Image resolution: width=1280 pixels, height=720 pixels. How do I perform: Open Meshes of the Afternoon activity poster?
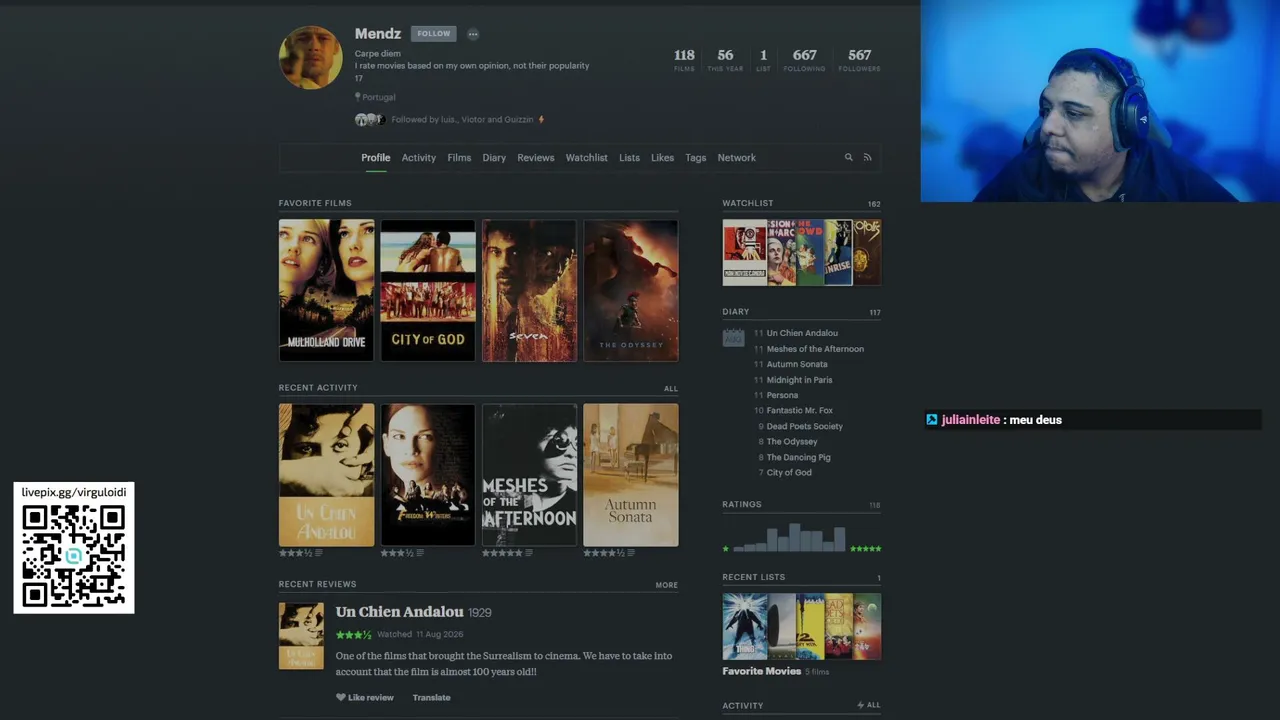pyautogui.click(x=530, y=475)
